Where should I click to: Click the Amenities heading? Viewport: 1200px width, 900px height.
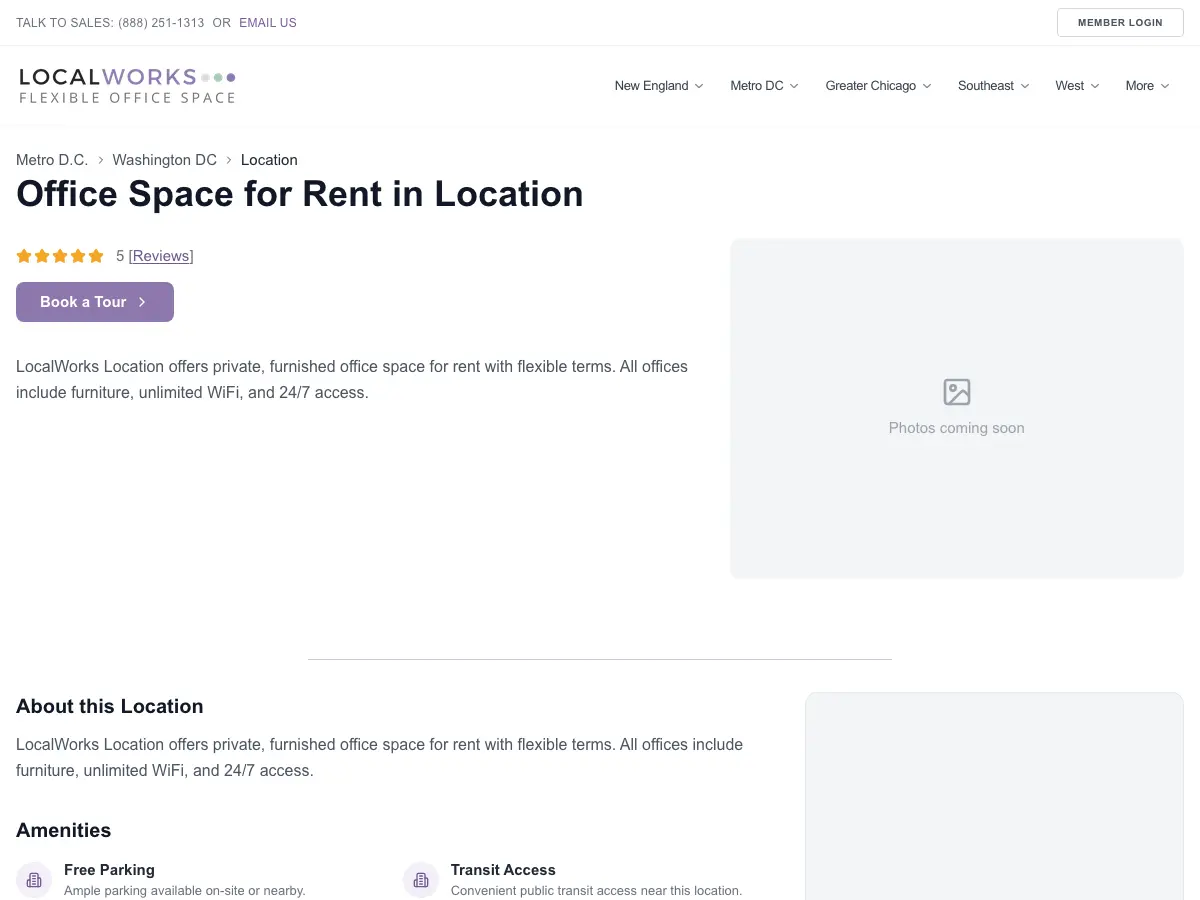pos(64,830)
